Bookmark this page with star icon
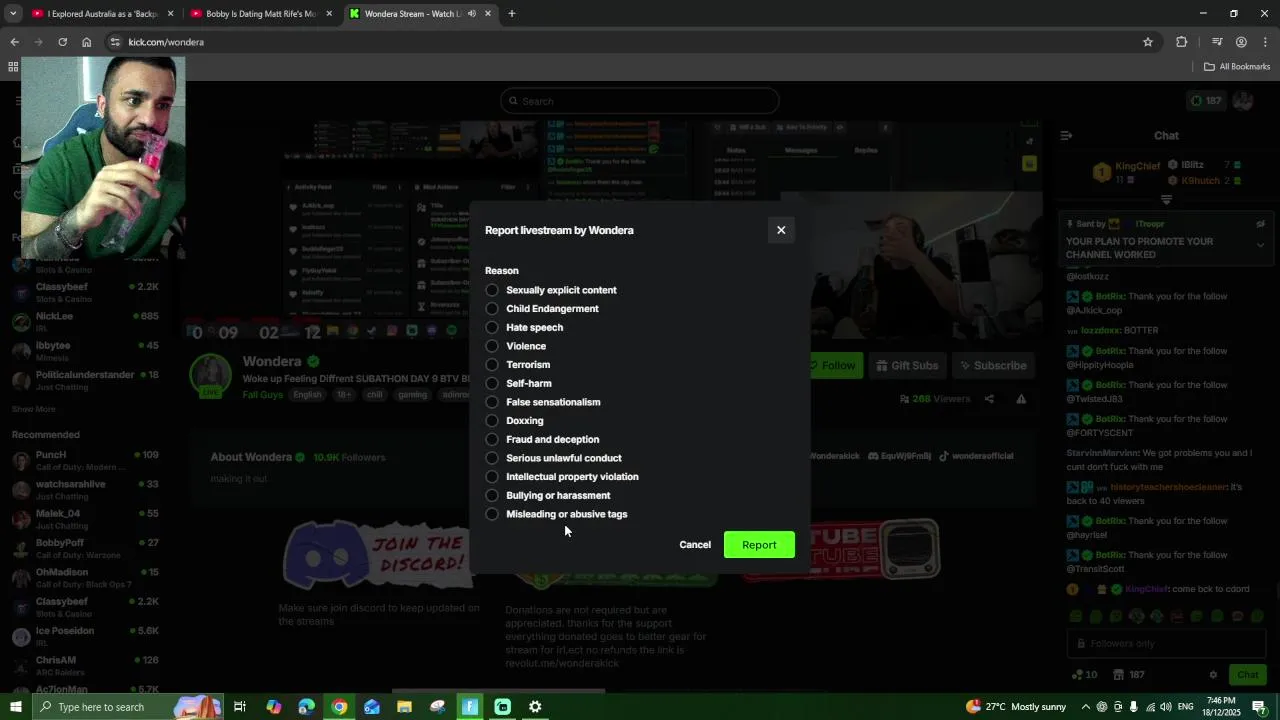 click(1148, 42)
